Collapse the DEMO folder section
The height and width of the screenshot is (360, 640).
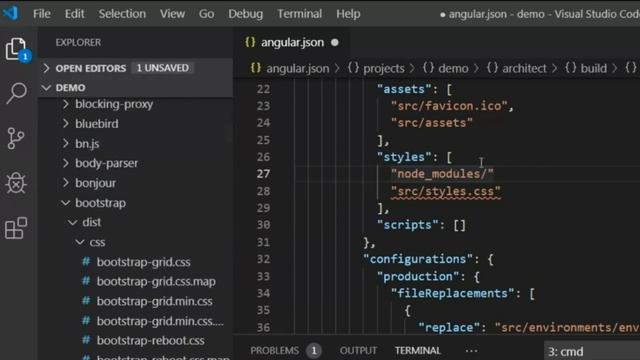click(x=46, y=87)
